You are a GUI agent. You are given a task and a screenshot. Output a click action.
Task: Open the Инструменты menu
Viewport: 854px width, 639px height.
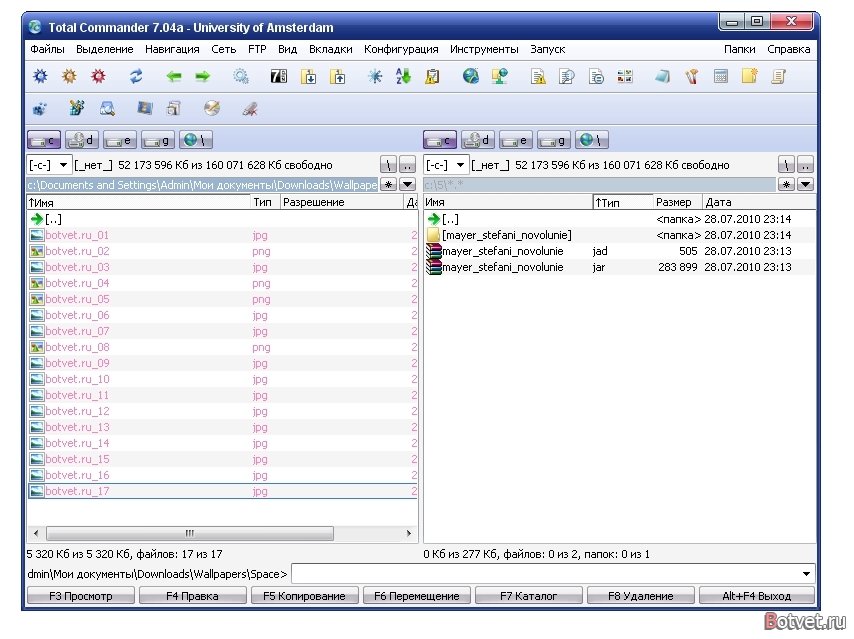(484, 49)
